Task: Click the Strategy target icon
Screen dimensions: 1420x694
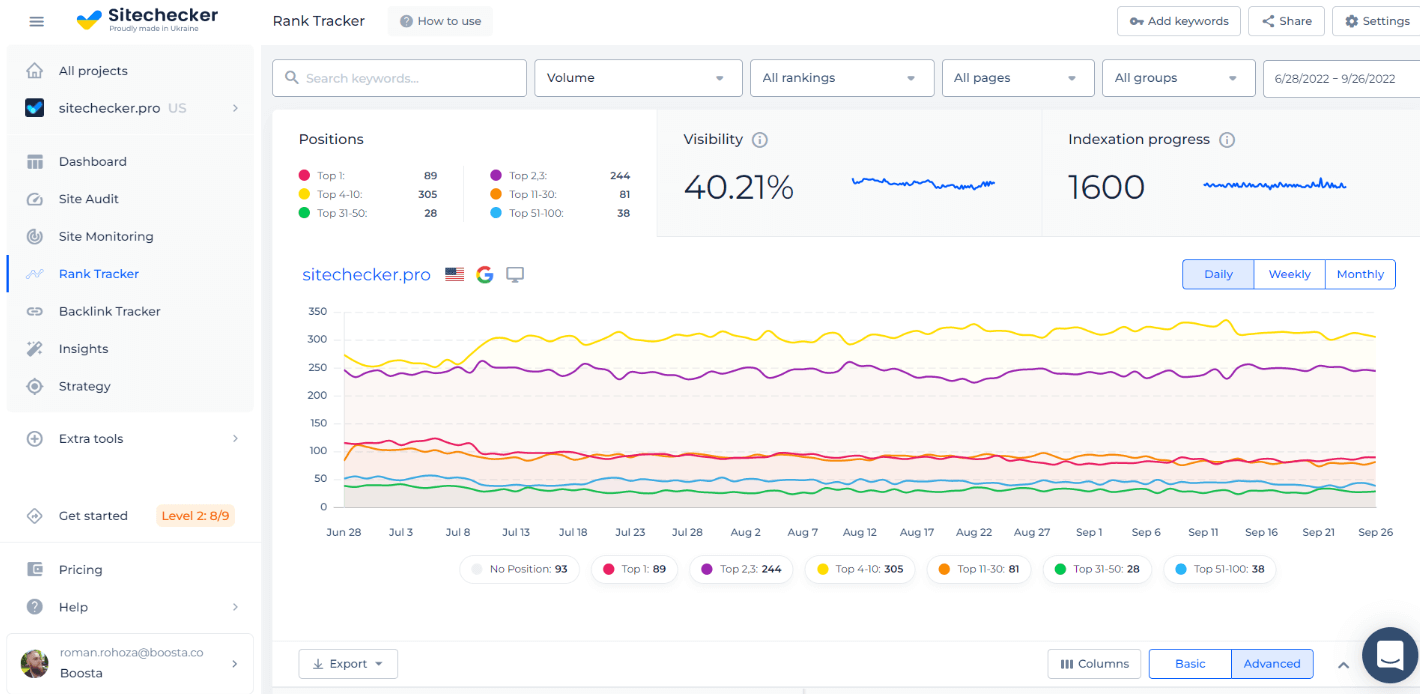Action: [35, 387]
